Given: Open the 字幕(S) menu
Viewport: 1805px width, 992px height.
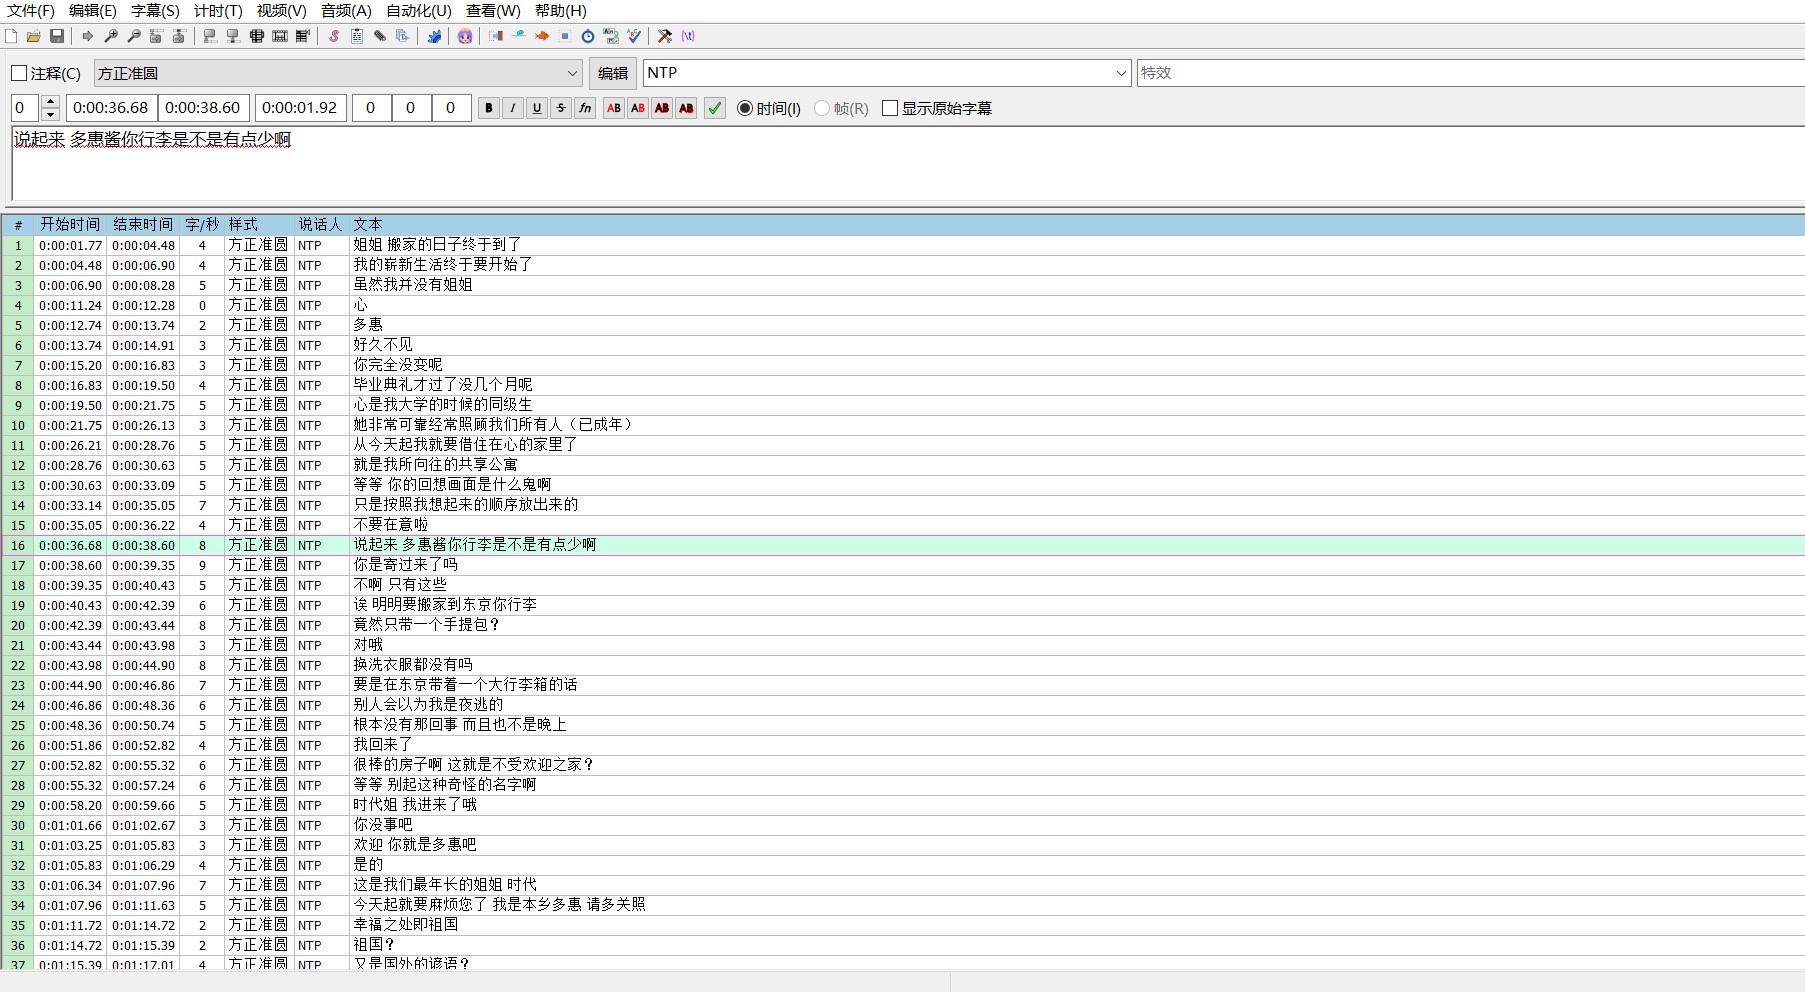Looking at the screenshot, I should point(155,10).
